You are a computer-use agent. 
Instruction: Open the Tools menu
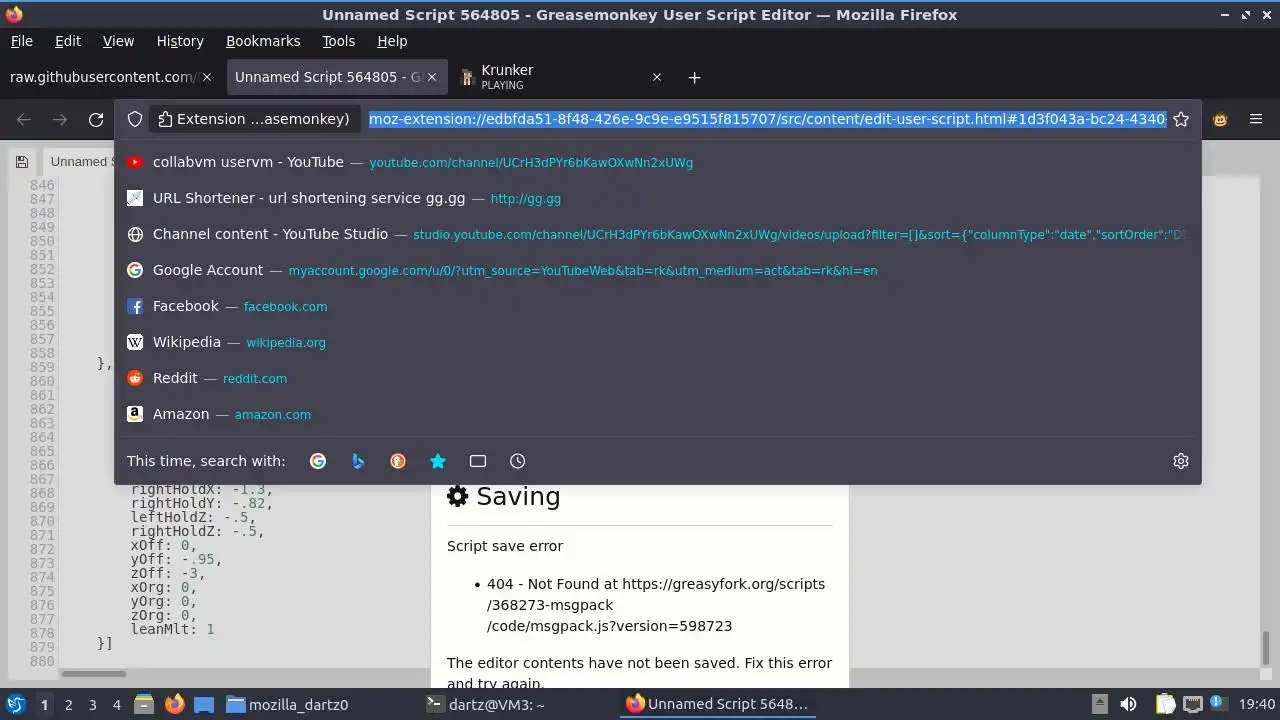(338, 41)
